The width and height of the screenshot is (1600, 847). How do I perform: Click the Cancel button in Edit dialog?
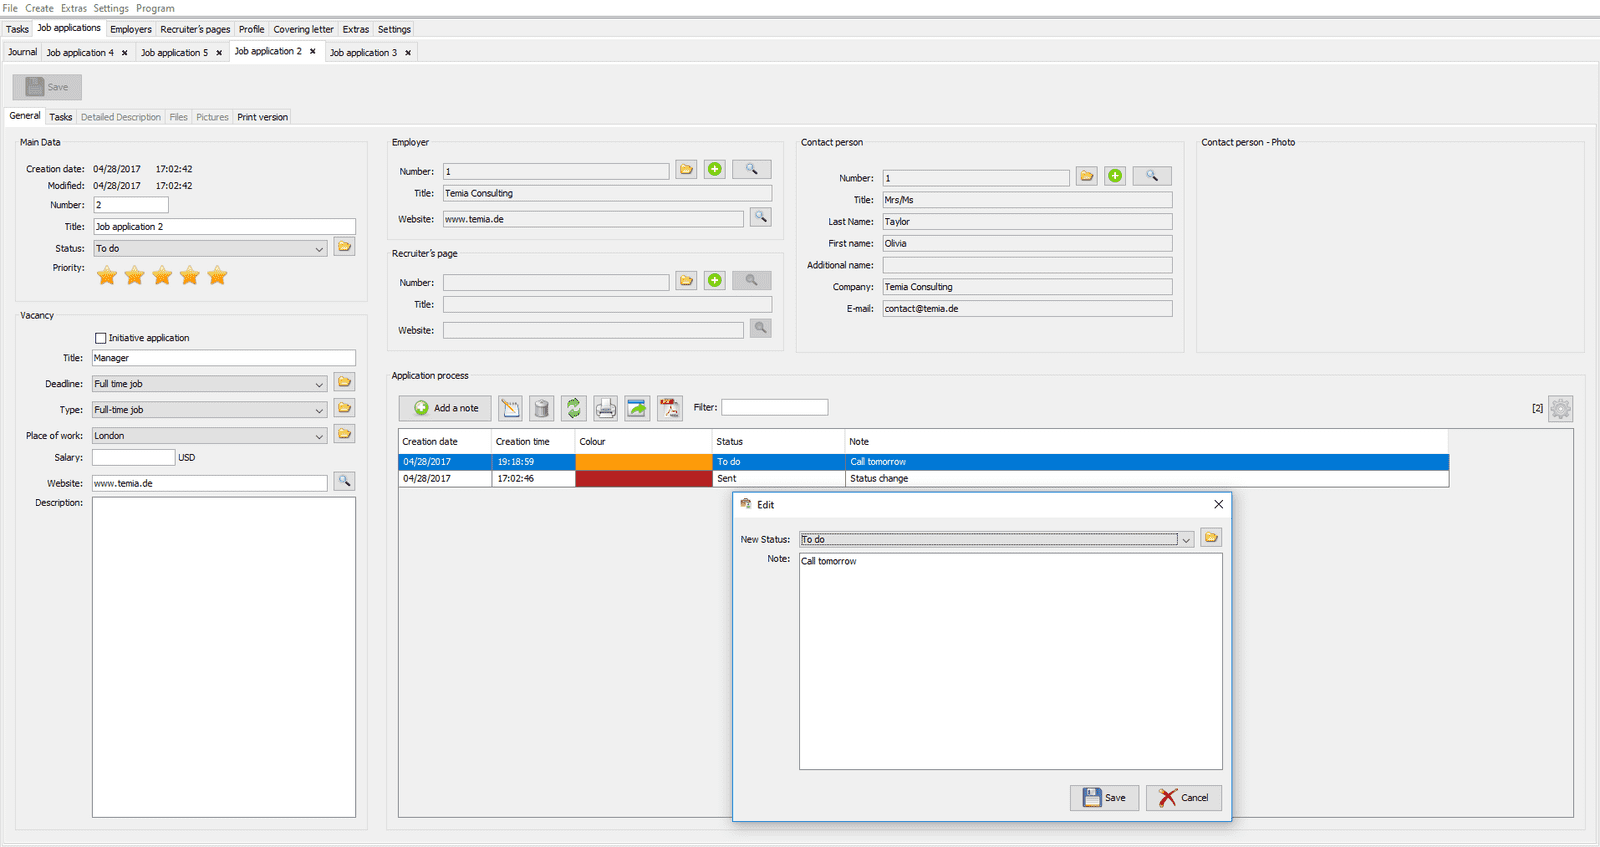tap(1183, 798)
